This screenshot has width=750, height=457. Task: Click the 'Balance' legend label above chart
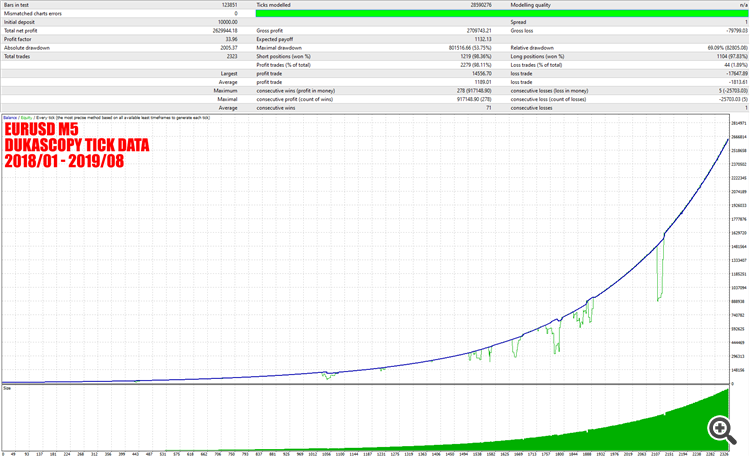[10, 118]
